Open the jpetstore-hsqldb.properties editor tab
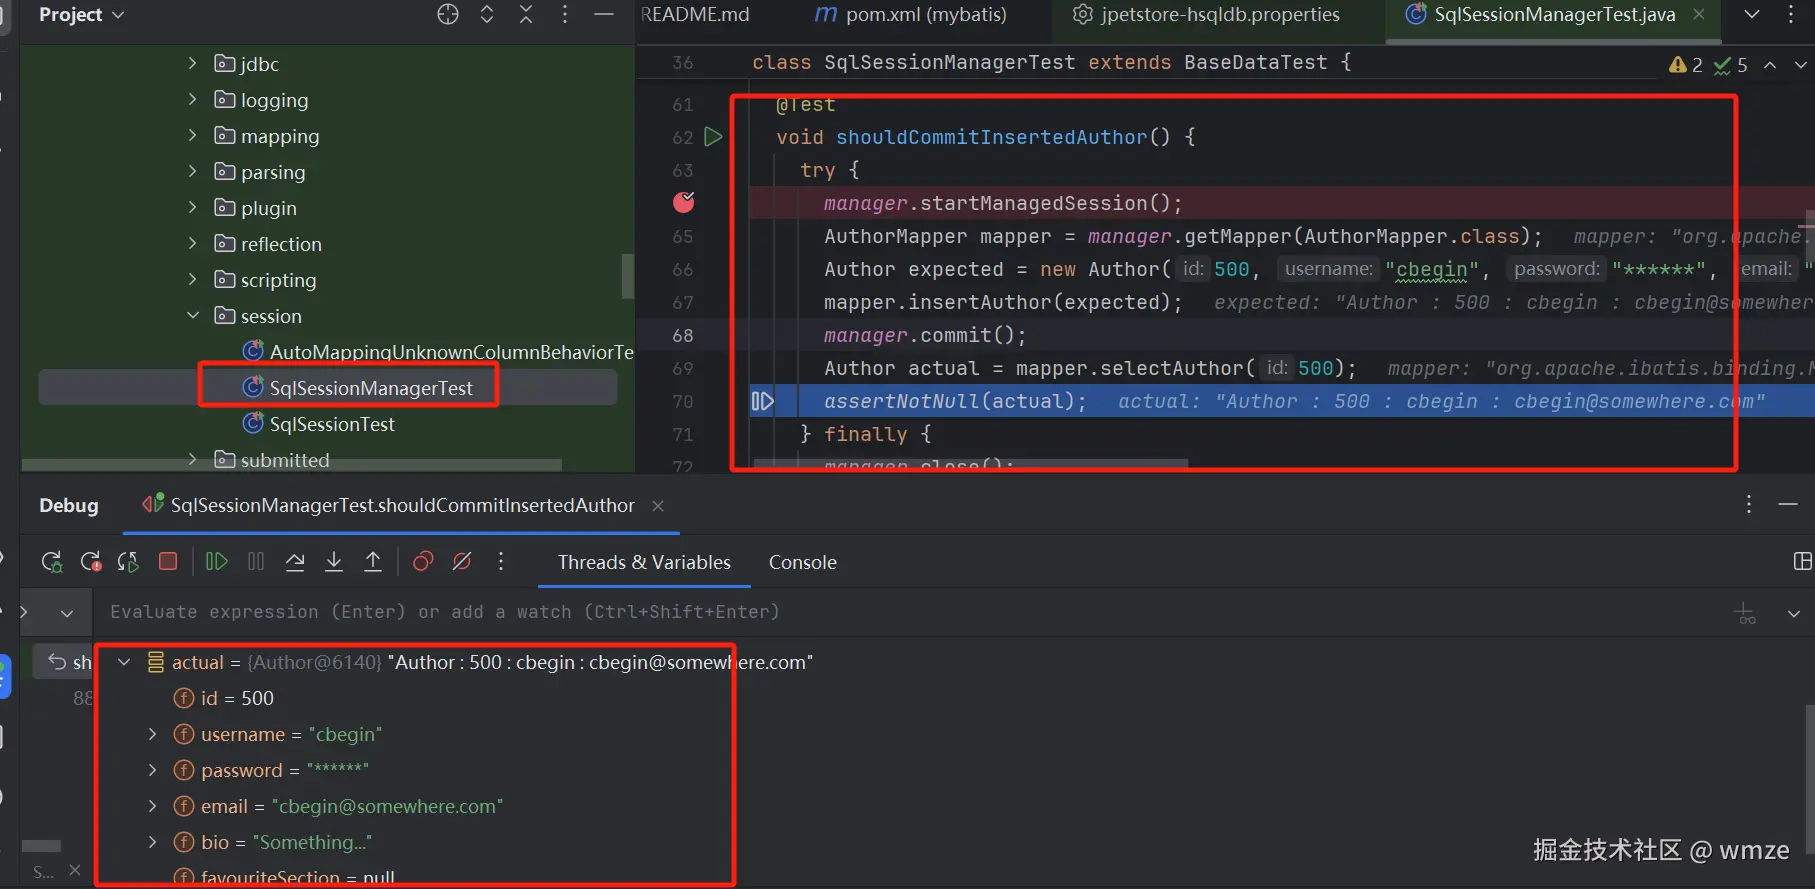The width and height of the screenshot is (1815, 889). pos(1206,14)
